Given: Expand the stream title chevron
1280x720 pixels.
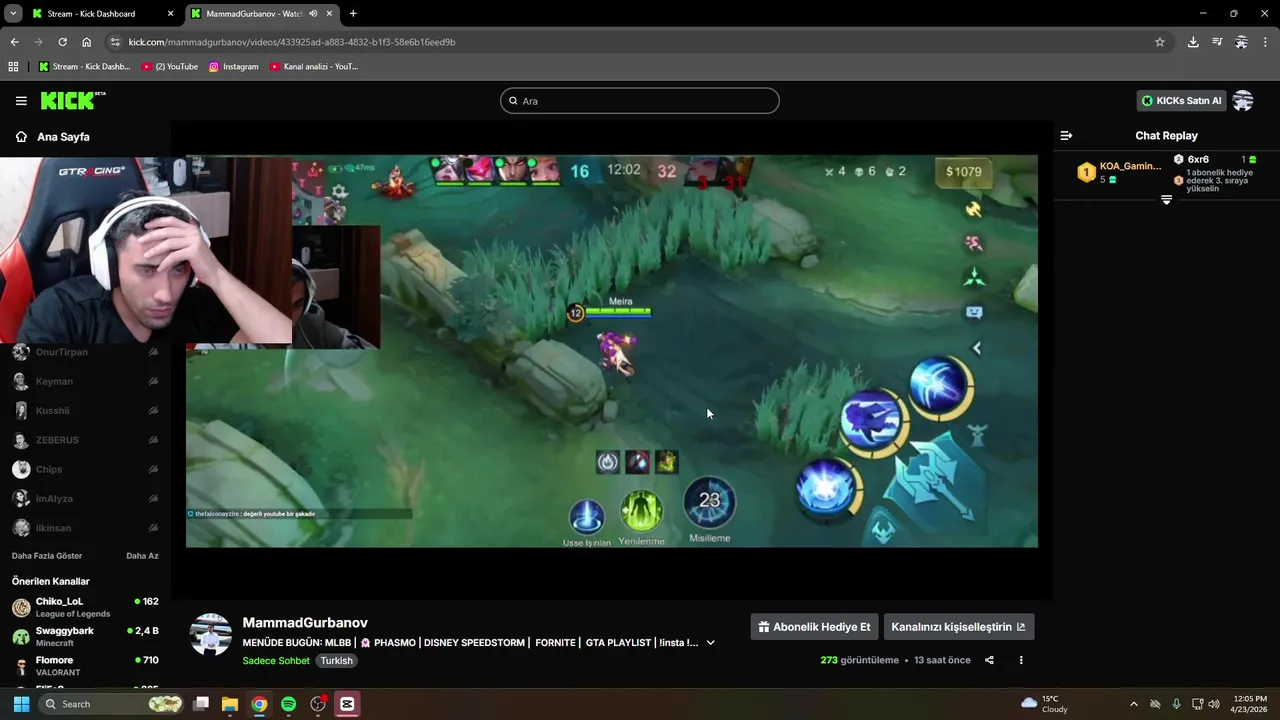Looking at the screenshot, I should [x=711, y=643].
